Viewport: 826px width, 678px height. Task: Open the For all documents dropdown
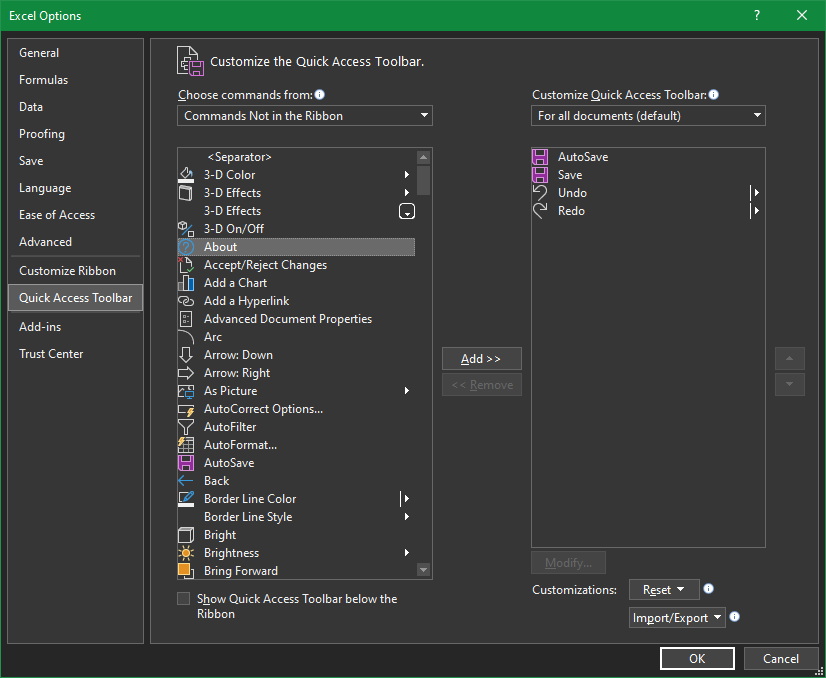pos(648,115)
